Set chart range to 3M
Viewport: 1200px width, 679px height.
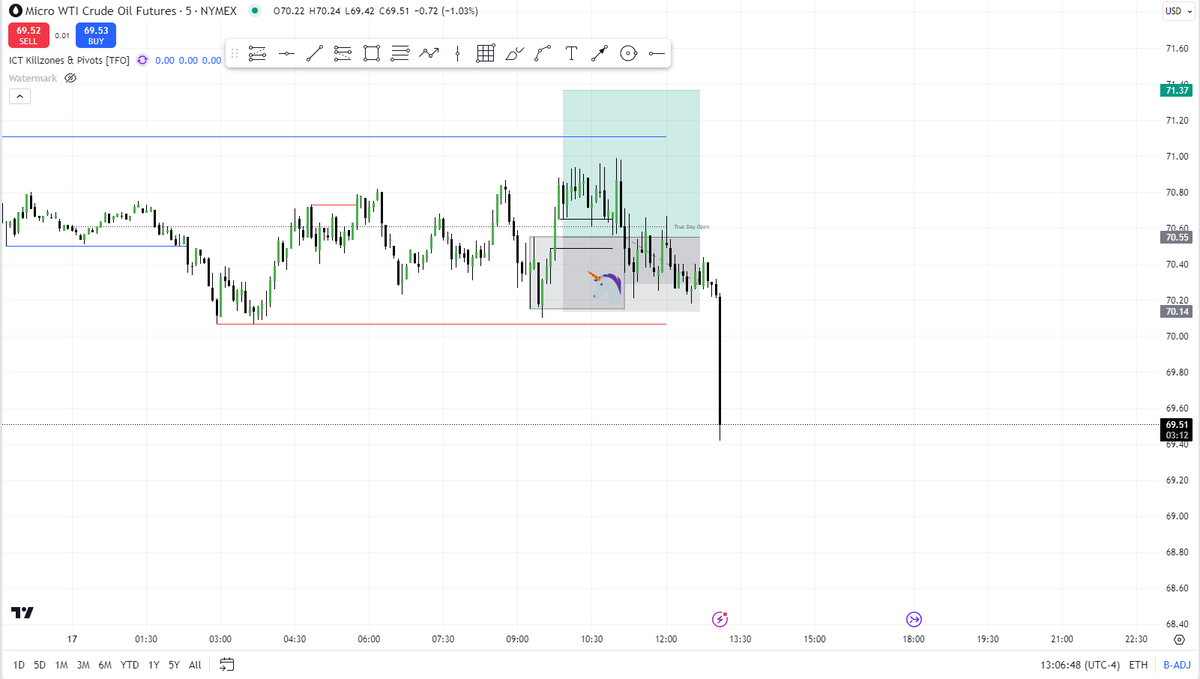(83, 664)
